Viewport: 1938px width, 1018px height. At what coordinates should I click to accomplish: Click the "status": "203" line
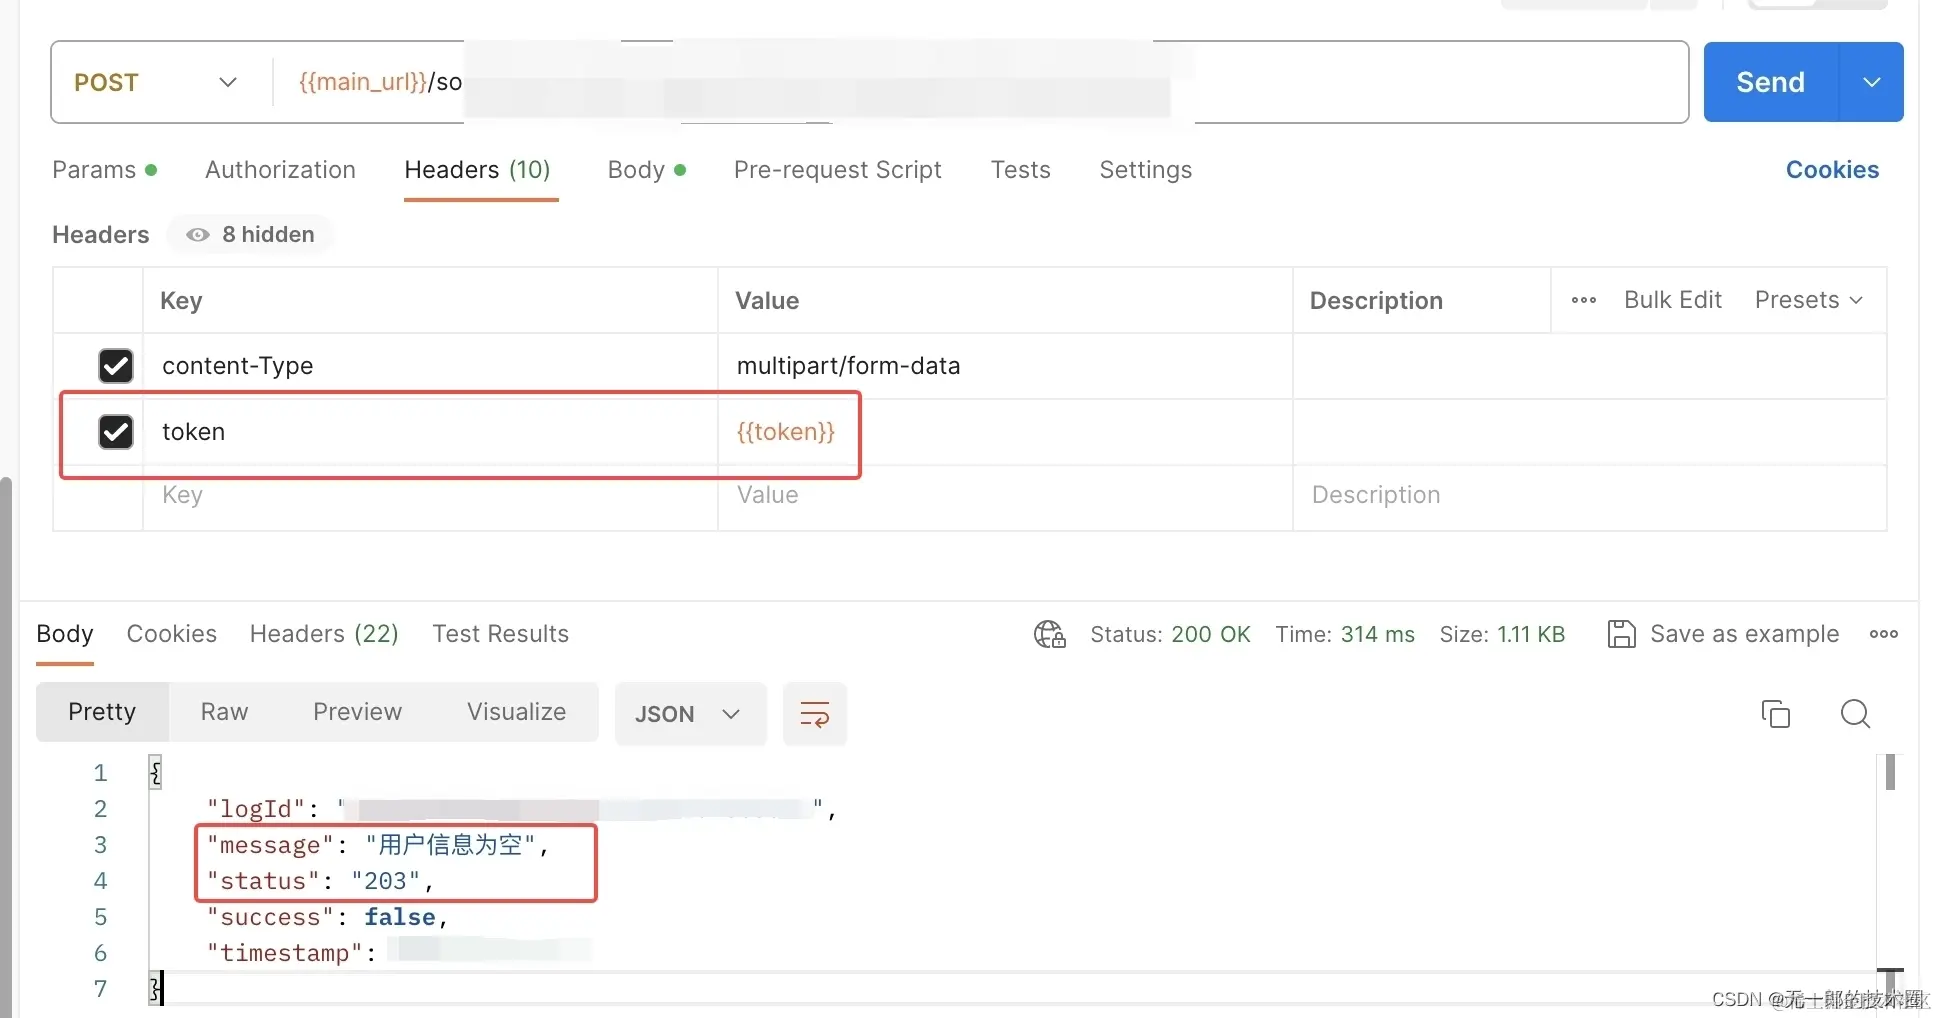(320, 881)
